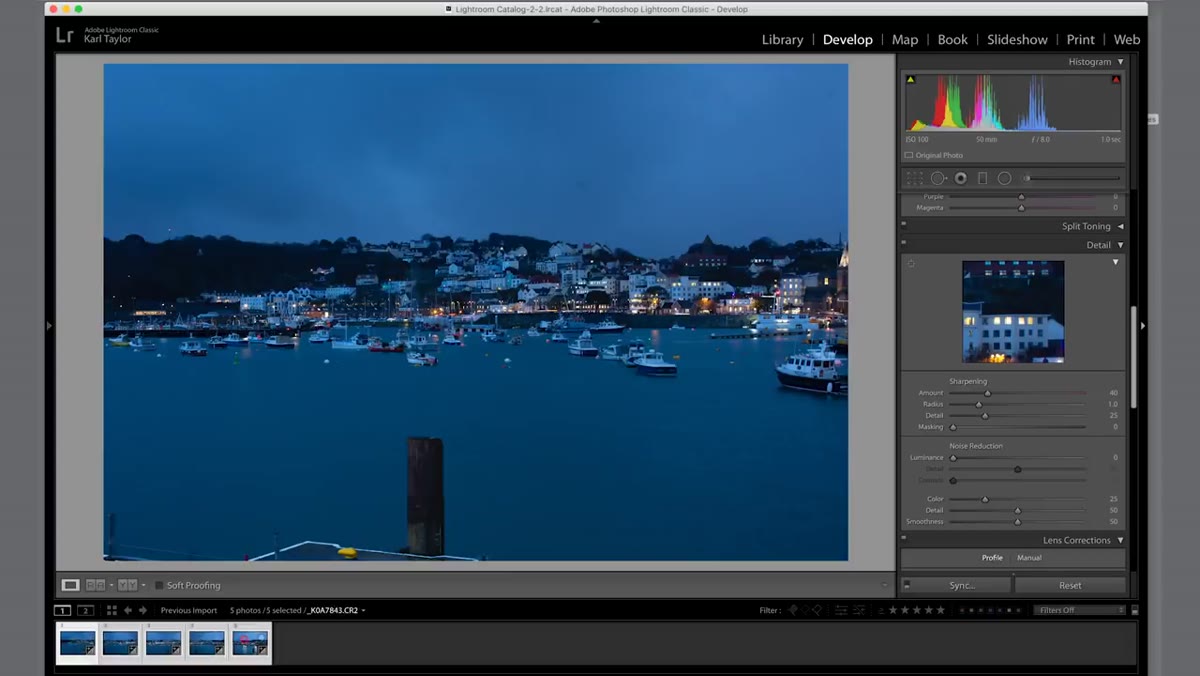Select the Crop Overlay tool icon
Screen dimensions: 1200x676
pos(914,178)
